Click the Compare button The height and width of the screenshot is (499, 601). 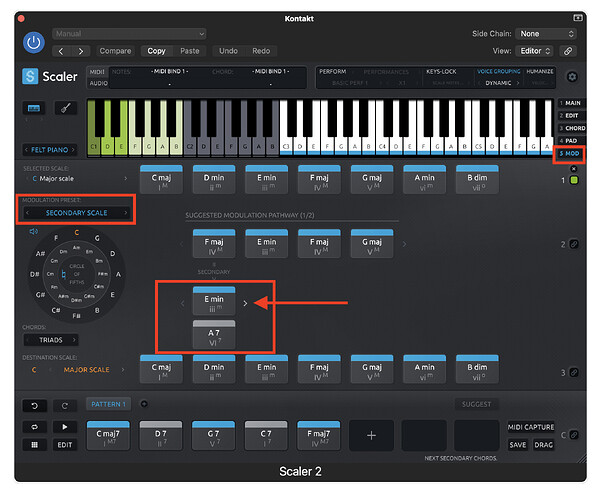tap(115, 51)
